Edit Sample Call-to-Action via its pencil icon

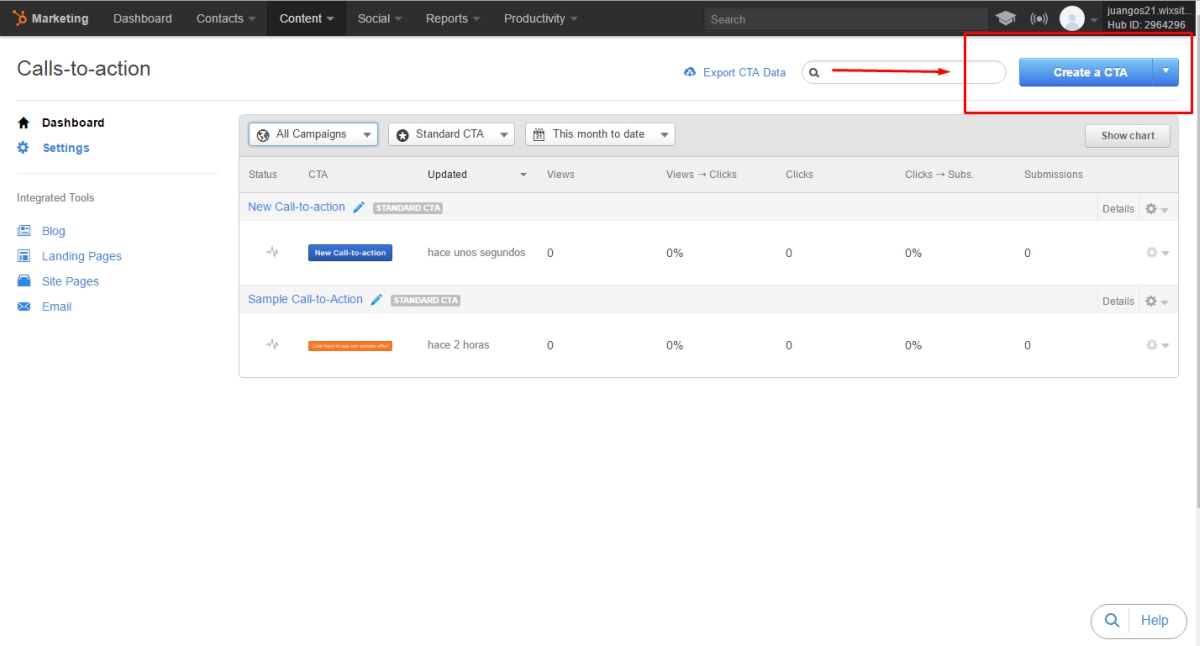click(376, 299)
